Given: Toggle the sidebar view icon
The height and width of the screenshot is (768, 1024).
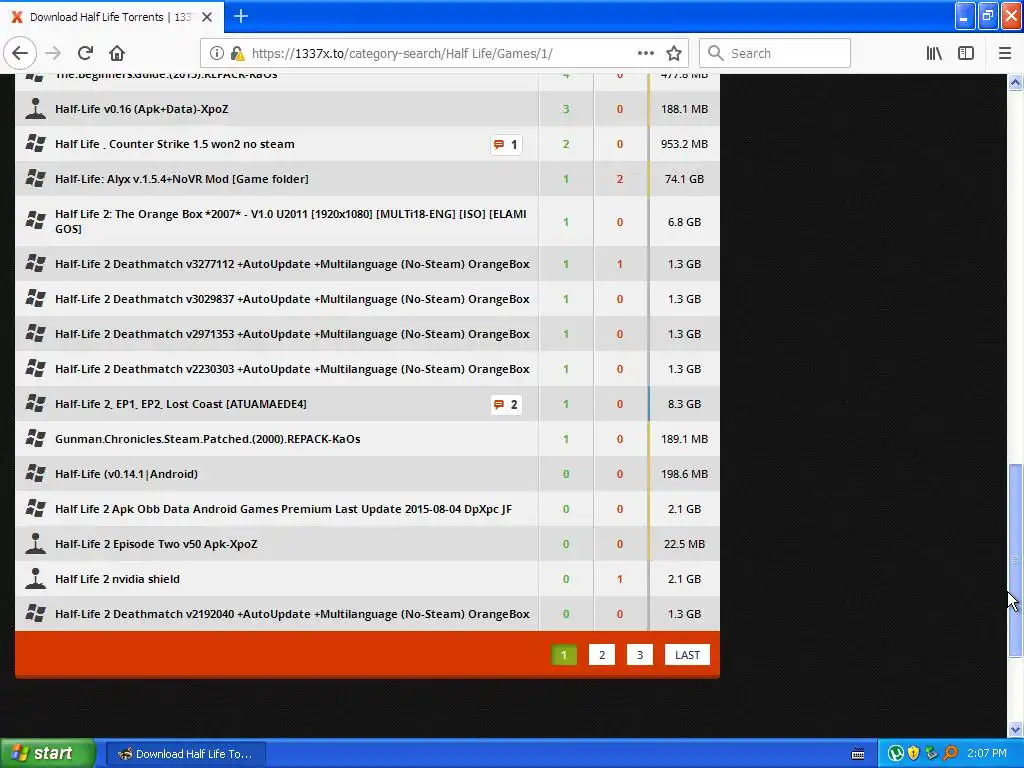Looking at the screenshot, I should click(966, 54).
